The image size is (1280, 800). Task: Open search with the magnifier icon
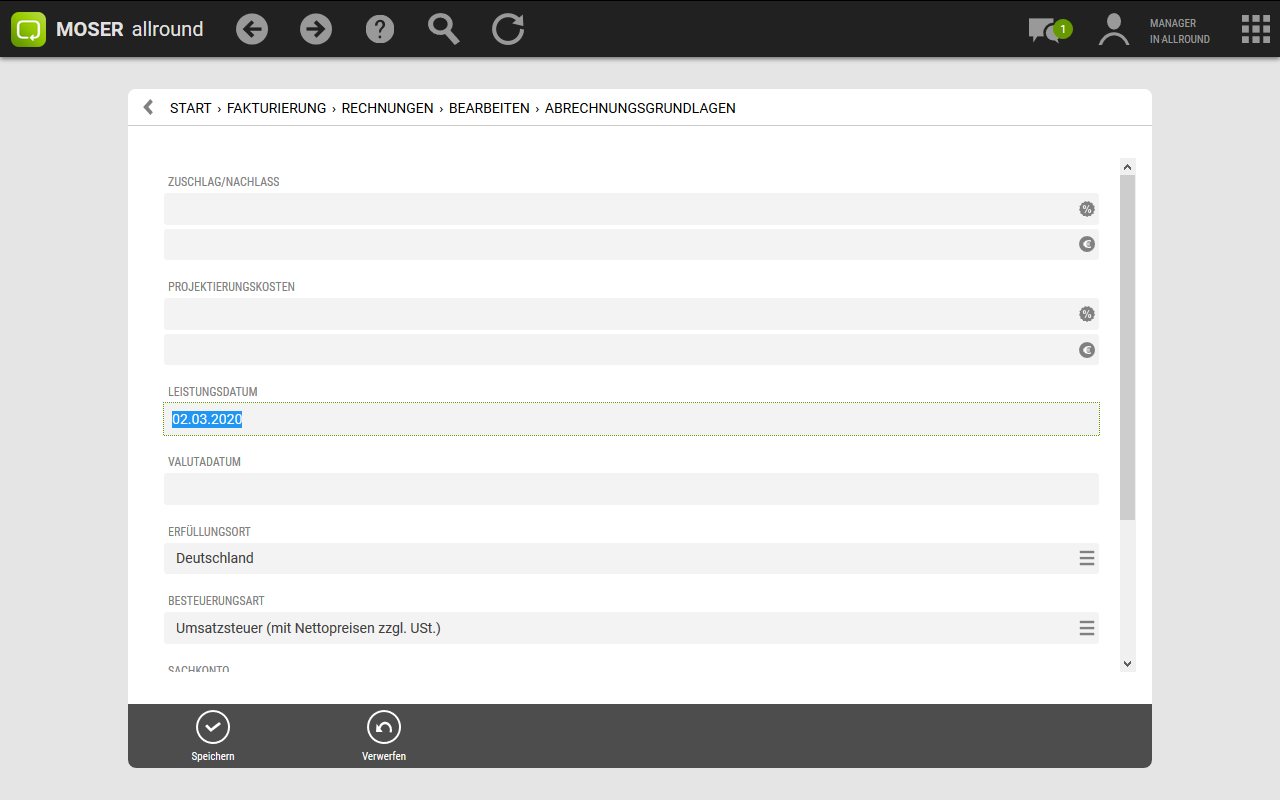444,29
